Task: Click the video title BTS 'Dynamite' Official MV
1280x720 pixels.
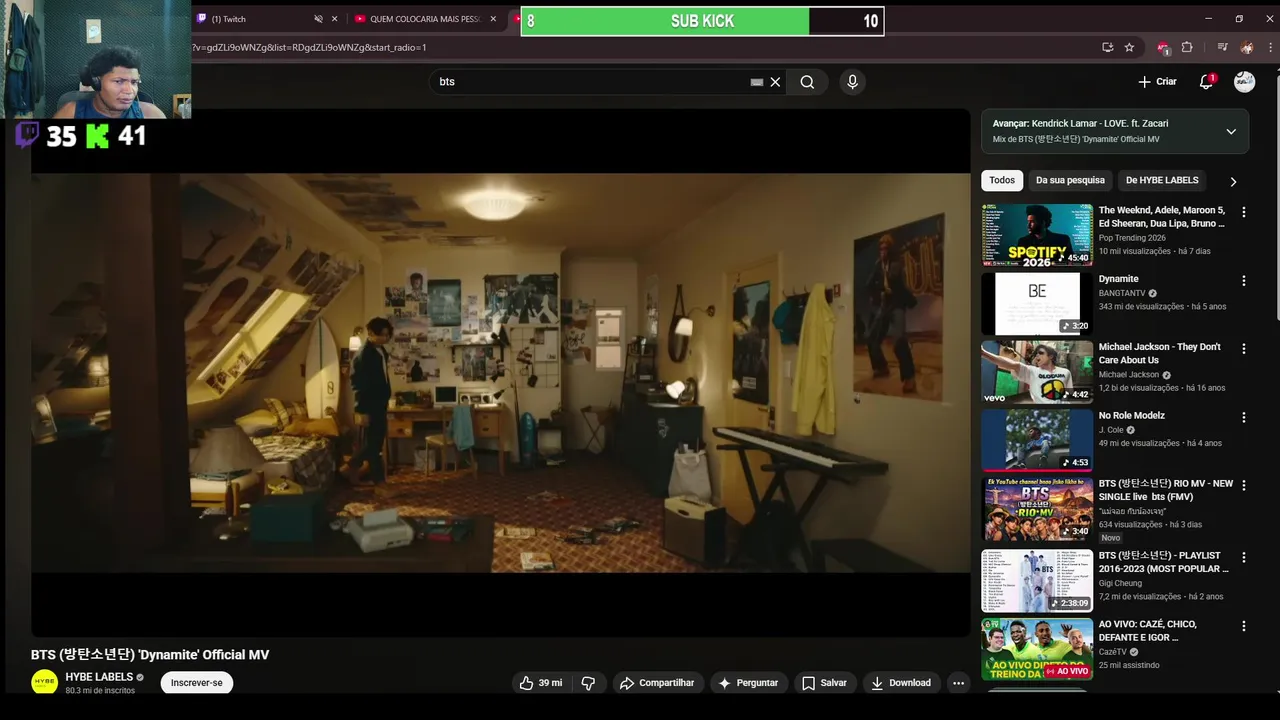Action: click(150, 655)
